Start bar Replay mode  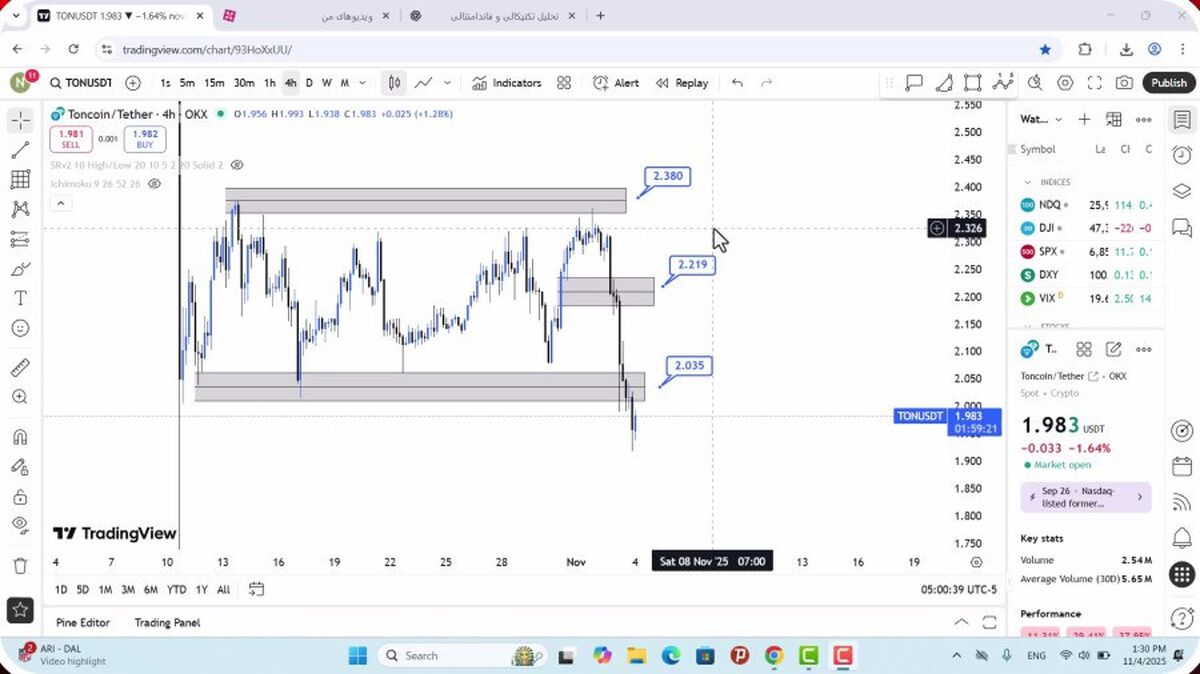coord(682,83)
